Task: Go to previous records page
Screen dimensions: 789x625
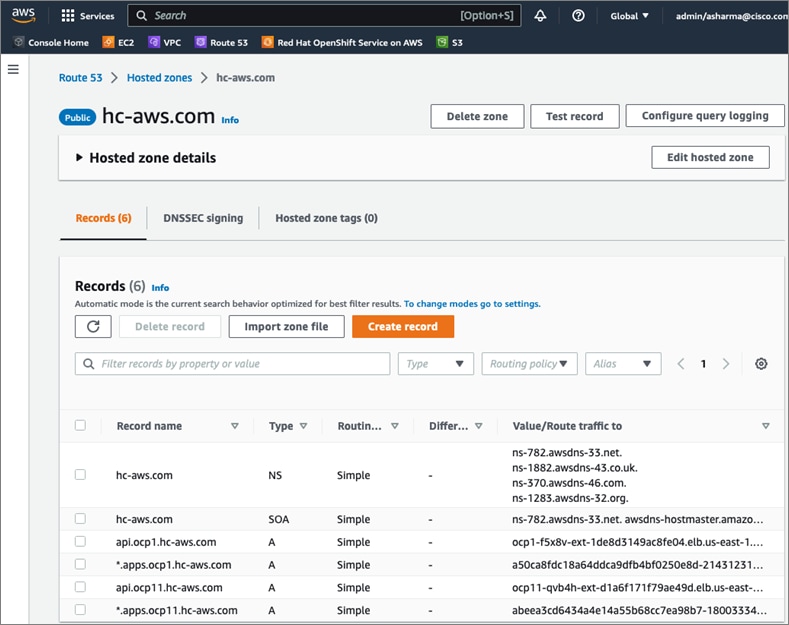Action: point(681,363)
